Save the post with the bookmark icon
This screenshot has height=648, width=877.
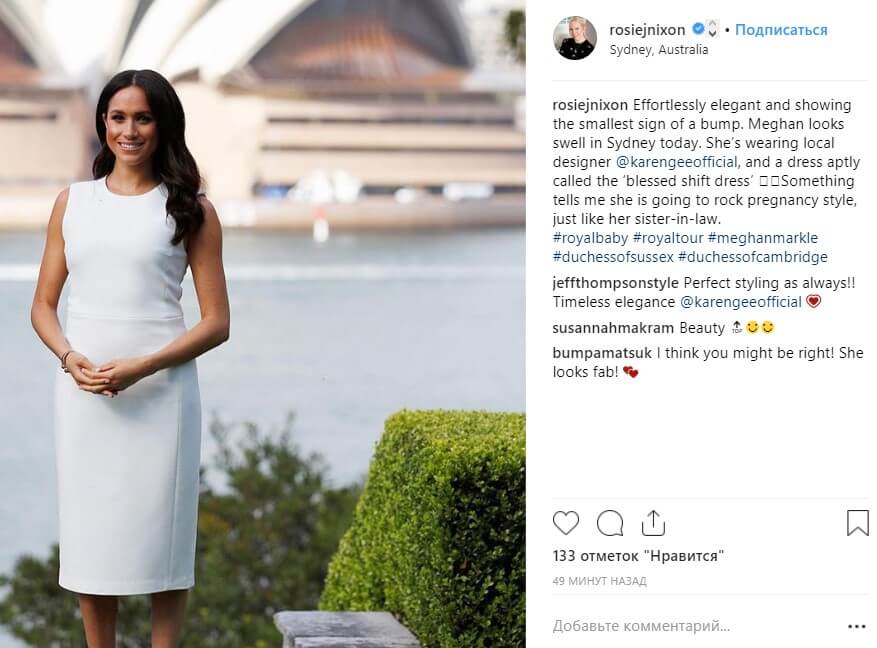point(857,523)
